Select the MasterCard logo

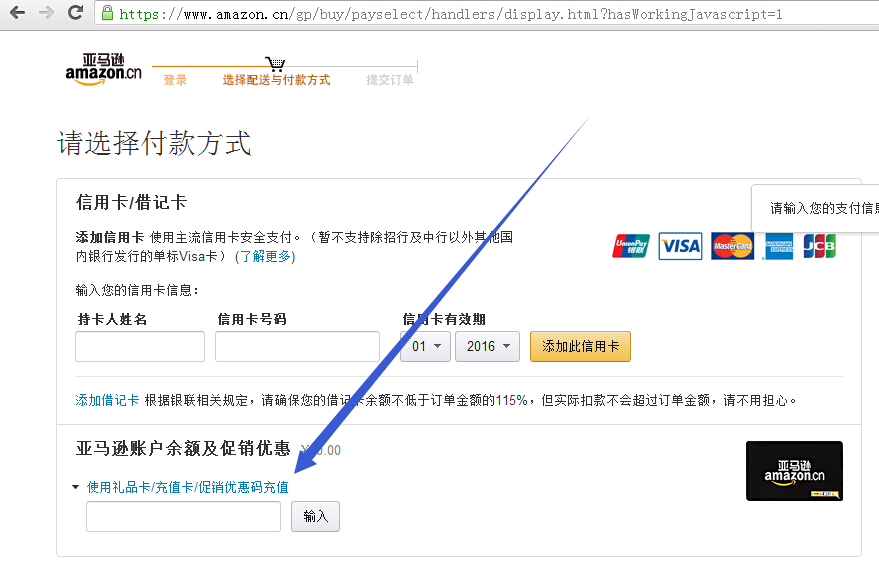tap(732, 246)
